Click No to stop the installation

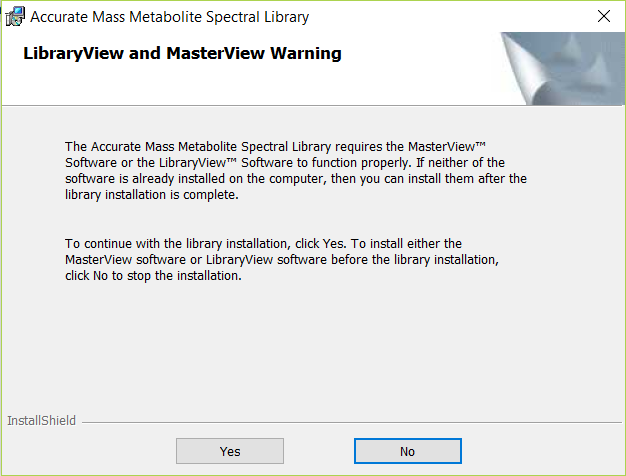pos(408,451)
